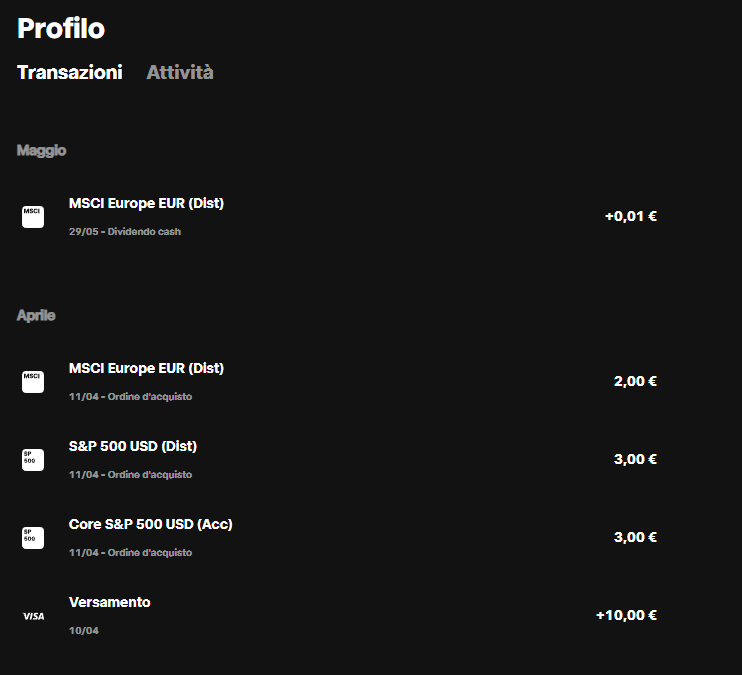Open the Transazioni tab
Viewport: 742px width, 675px height.
70,72
